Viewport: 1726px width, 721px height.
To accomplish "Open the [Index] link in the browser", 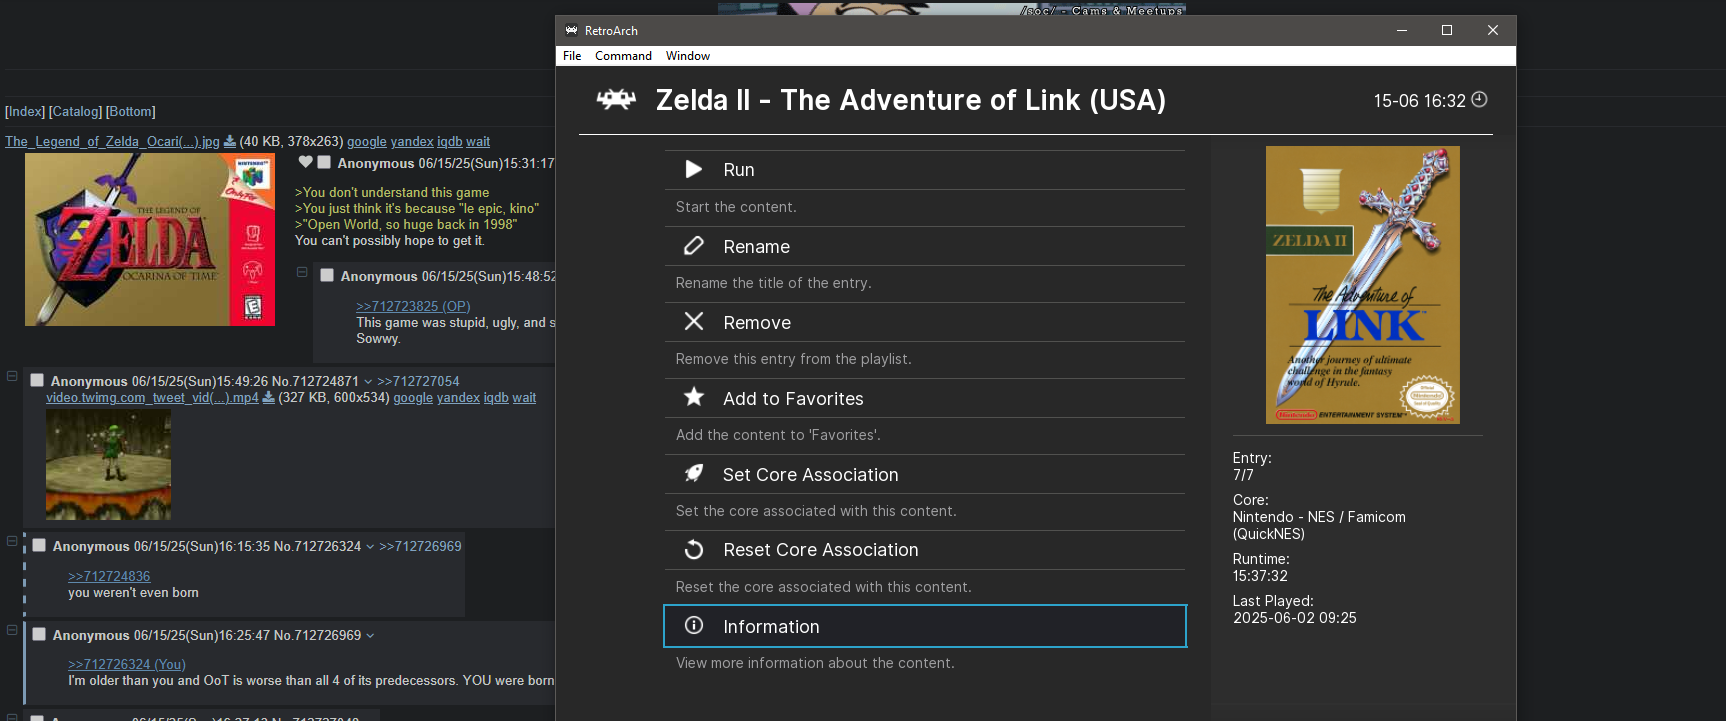I will pos(25,111).
